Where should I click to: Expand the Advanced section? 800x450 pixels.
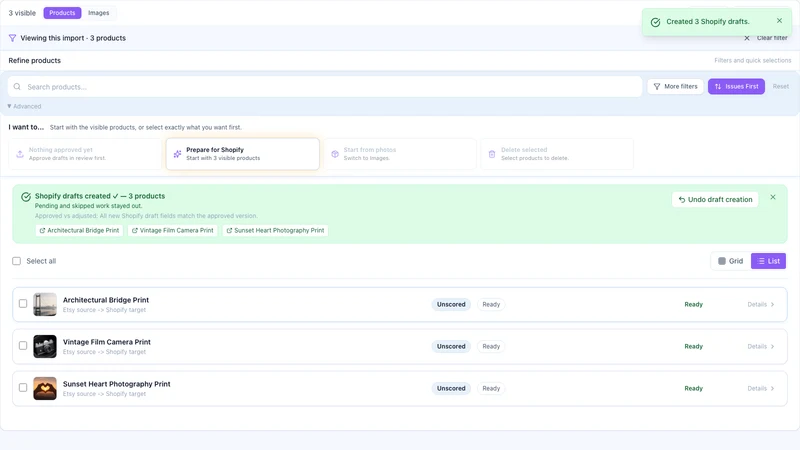tap(24, 106)
